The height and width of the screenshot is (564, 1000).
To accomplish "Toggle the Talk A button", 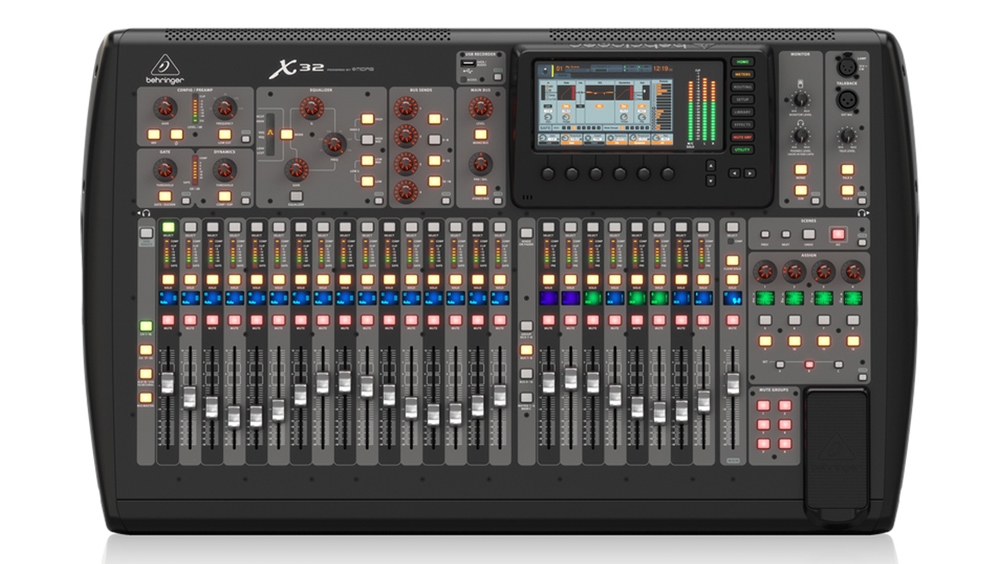I will click(x=847, y=170).
